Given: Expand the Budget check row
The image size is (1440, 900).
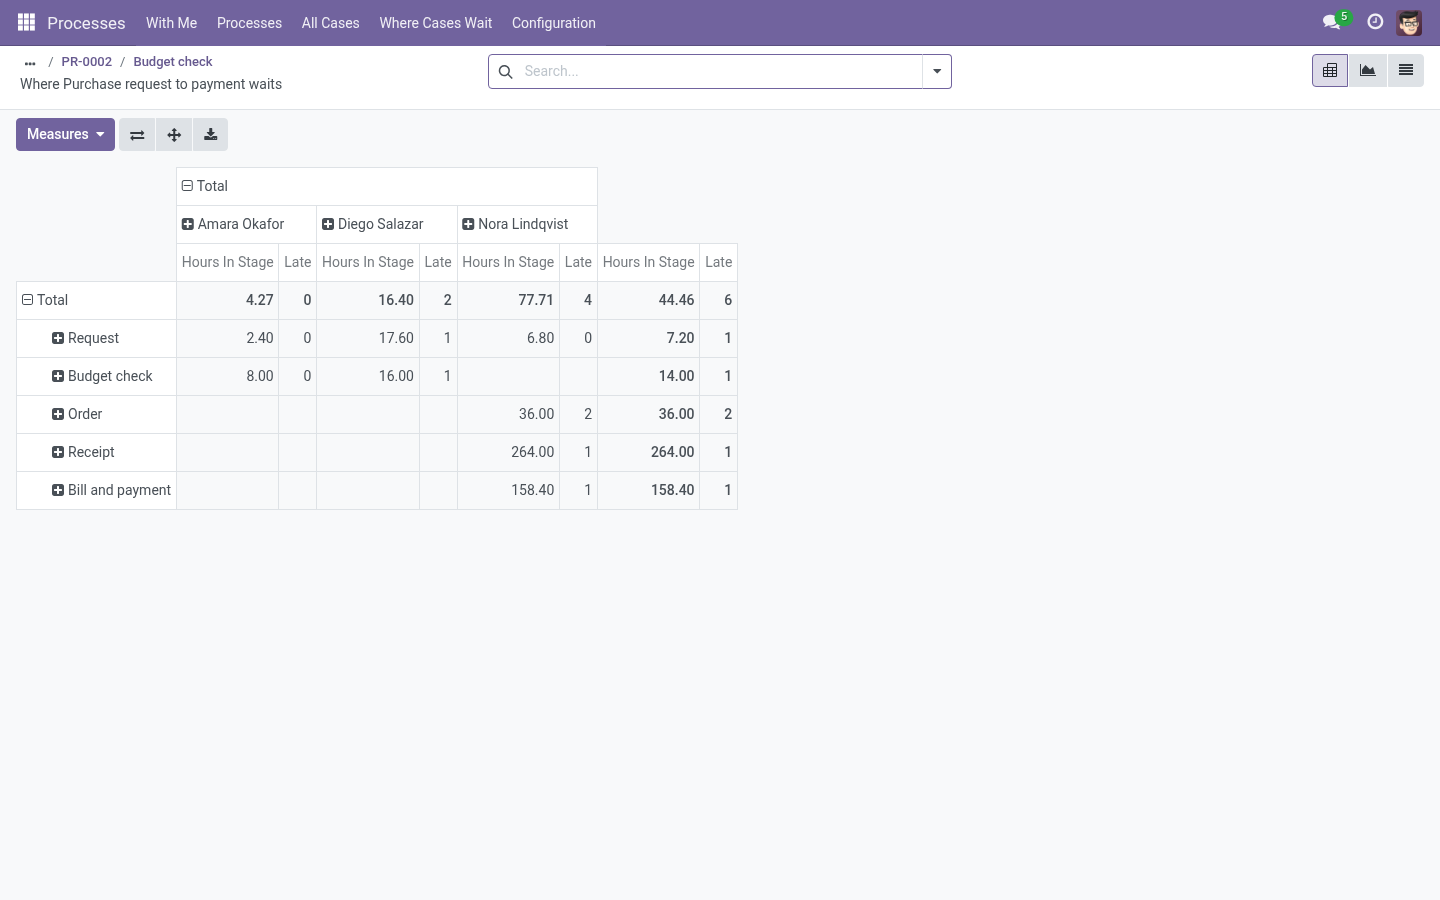Looking at the screenshot, I should (x=96, y=376).
